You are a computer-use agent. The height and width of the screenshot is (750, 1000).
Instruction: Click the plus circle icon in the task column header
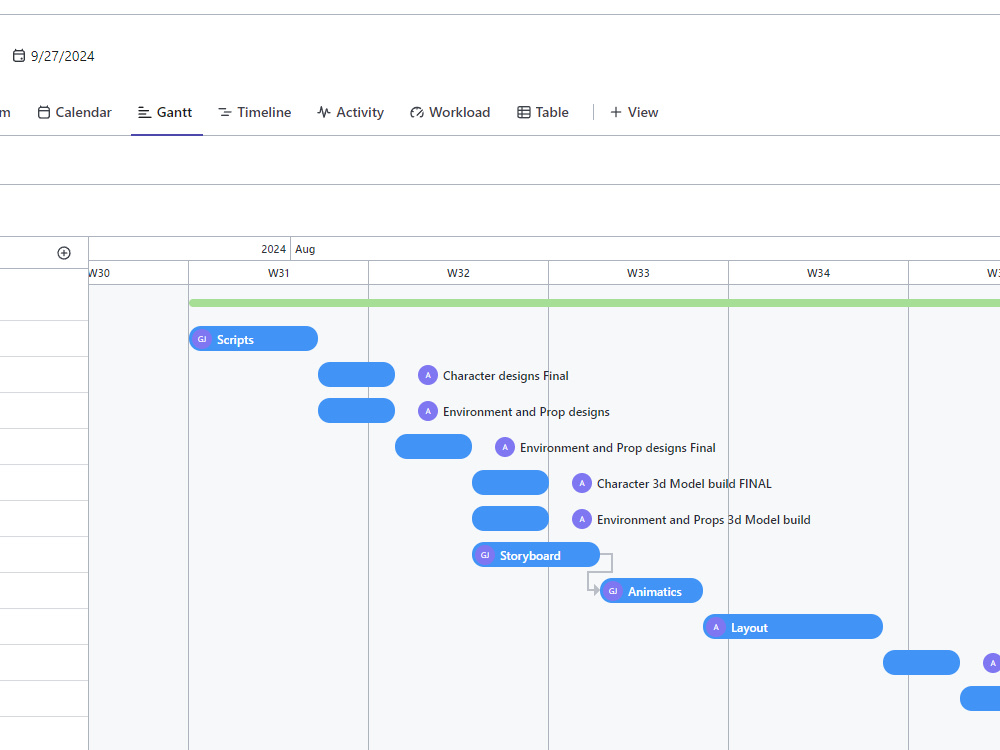64,253
